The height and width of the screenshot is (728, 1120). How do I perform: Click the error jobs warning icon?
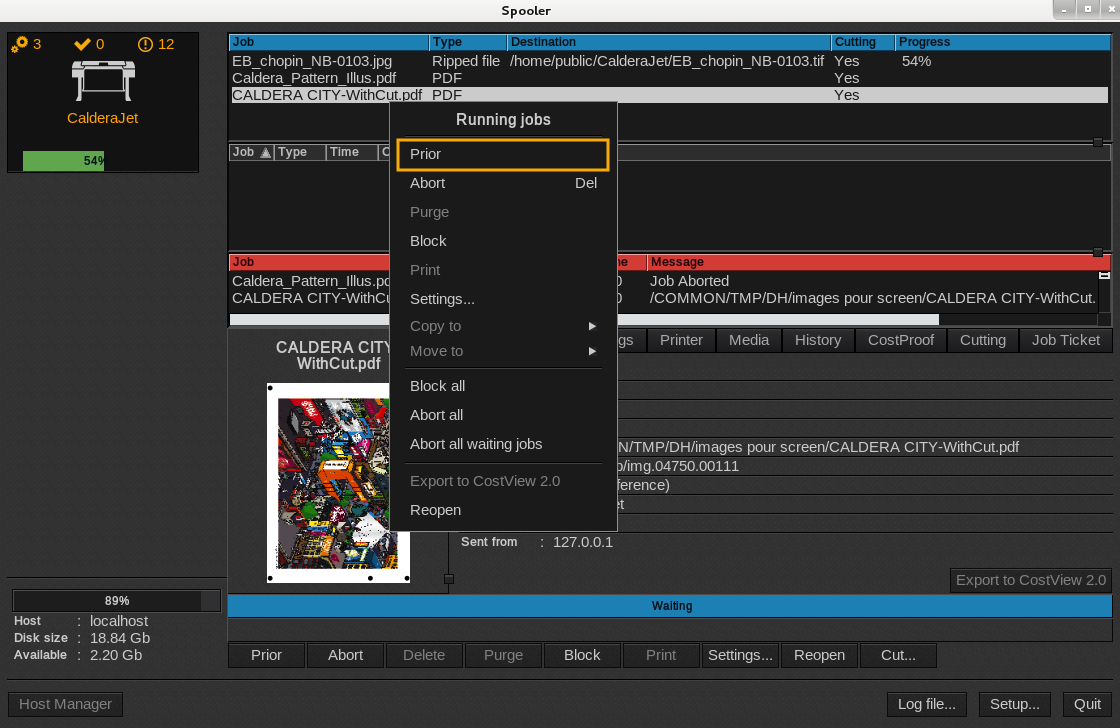tap(145, 44)
